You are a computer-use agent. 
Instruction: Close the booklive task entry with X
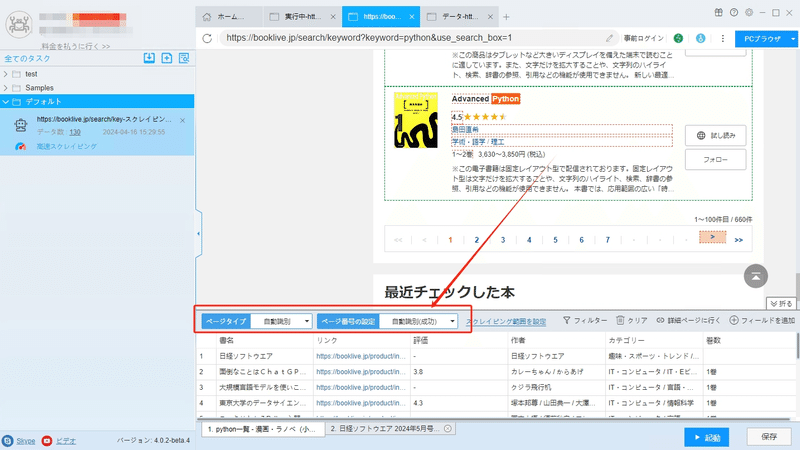coord(183,120)
